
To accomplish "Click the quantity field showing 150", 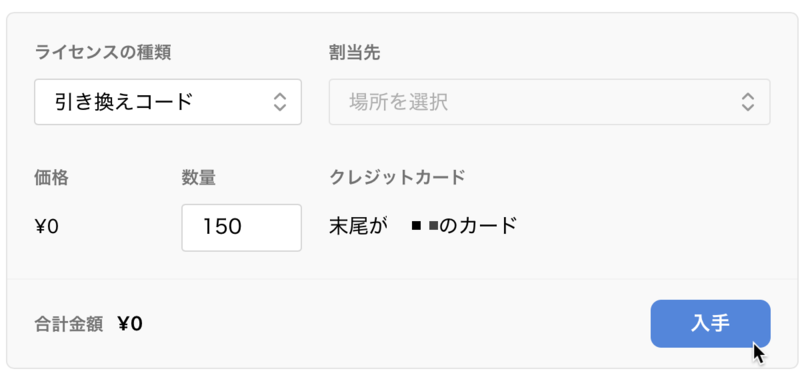I will tap(241, 228).
